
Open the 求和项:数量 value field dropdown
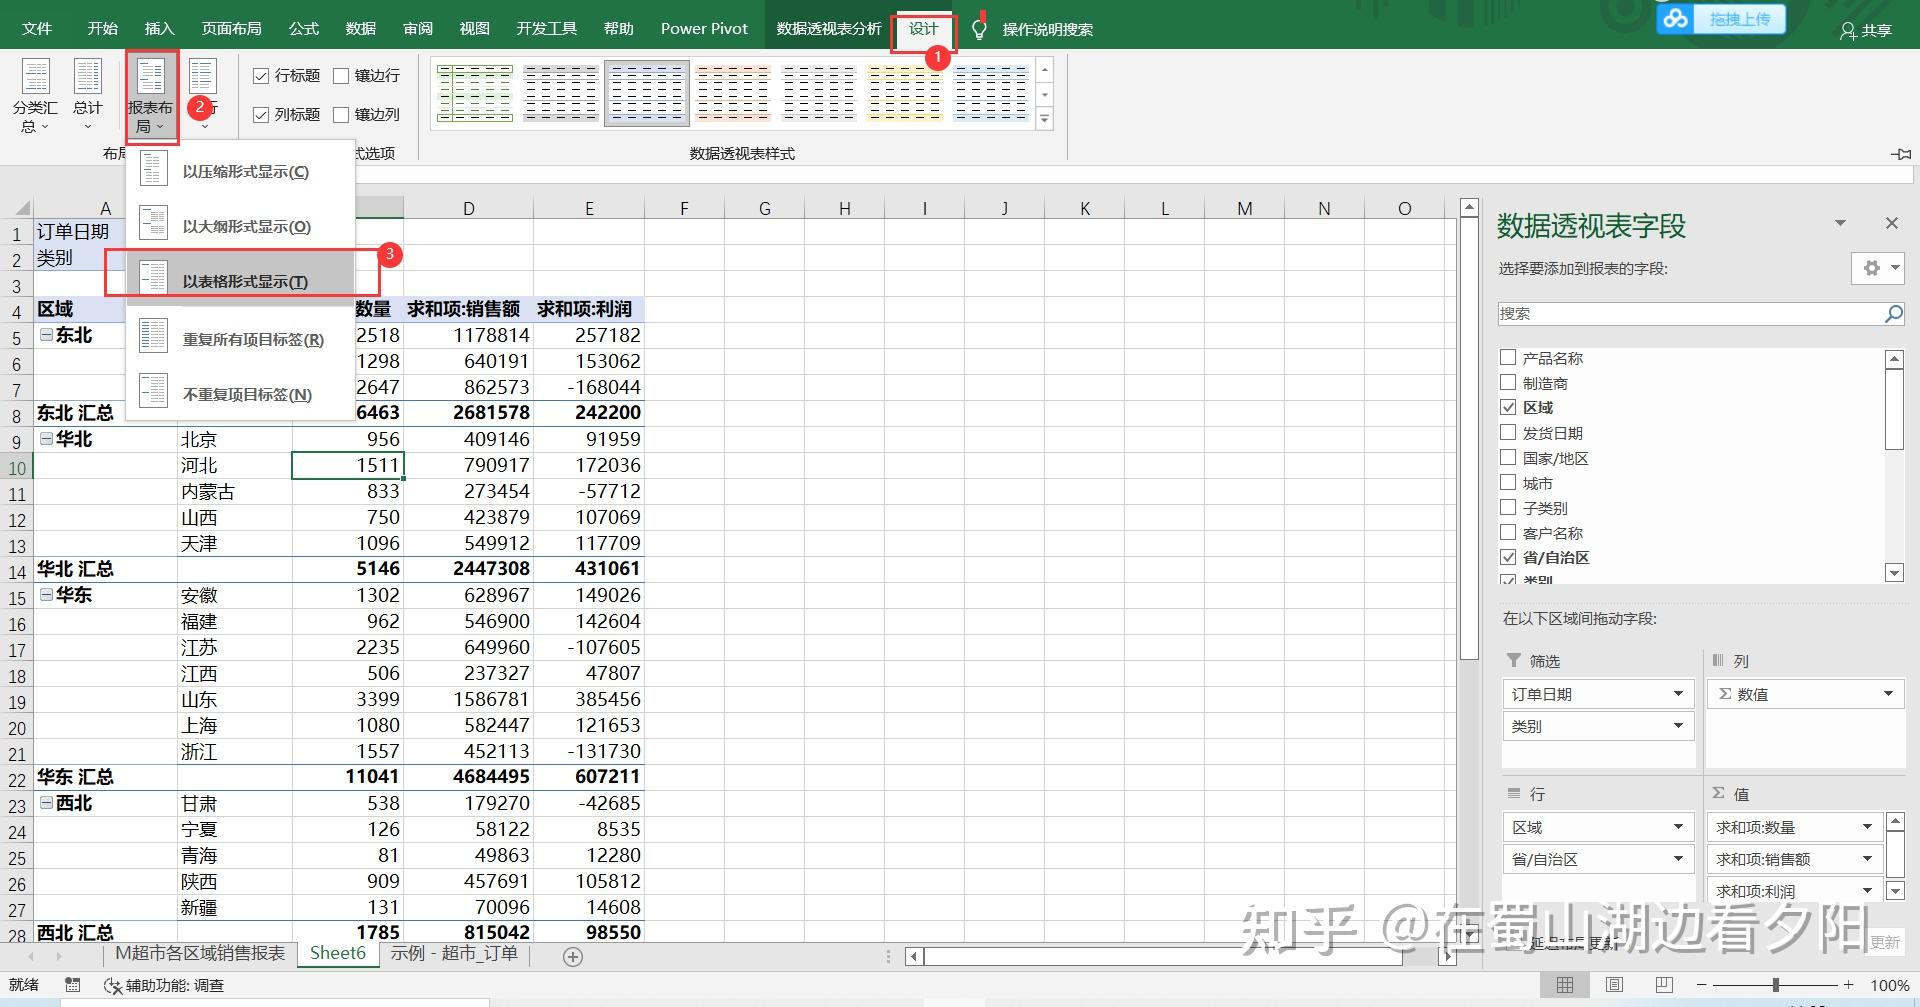click(x=1866, y=827)
